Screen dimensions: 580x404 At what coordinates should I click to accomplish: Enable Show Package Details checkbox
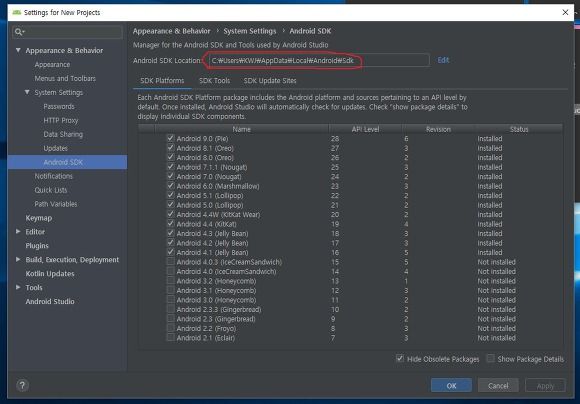(x=490, y=358)
